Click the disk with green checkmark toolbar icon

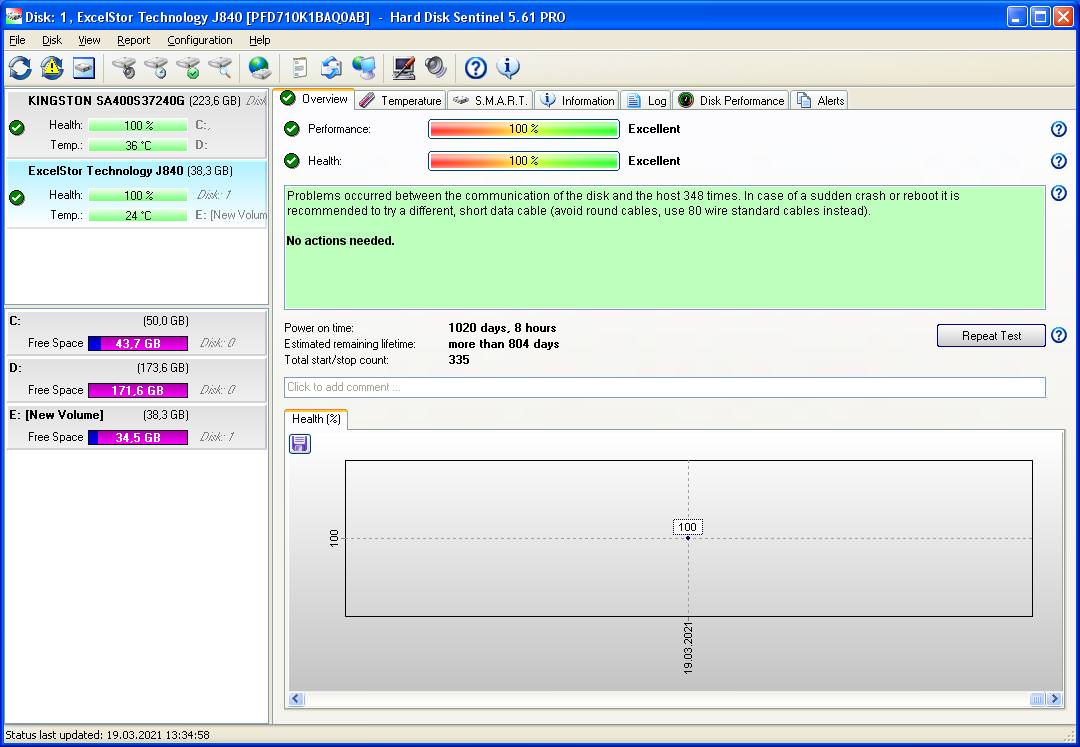188,67
